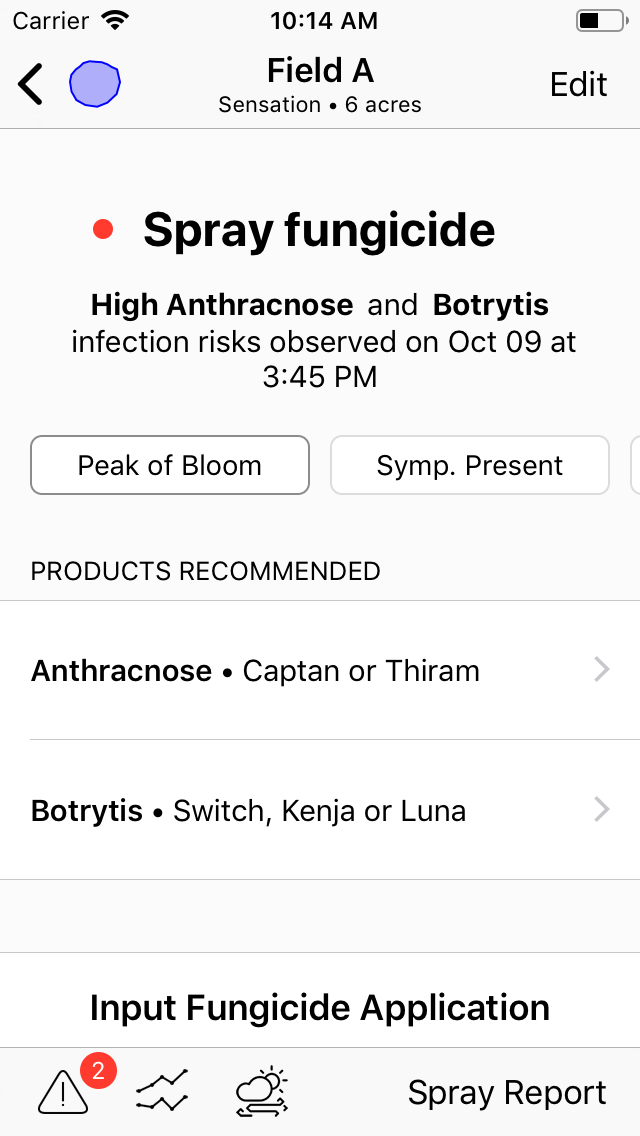This screenshot has width=640, height=1136.
Task: Tap the red notification badge showing 2
Action: coord(99,1071)
